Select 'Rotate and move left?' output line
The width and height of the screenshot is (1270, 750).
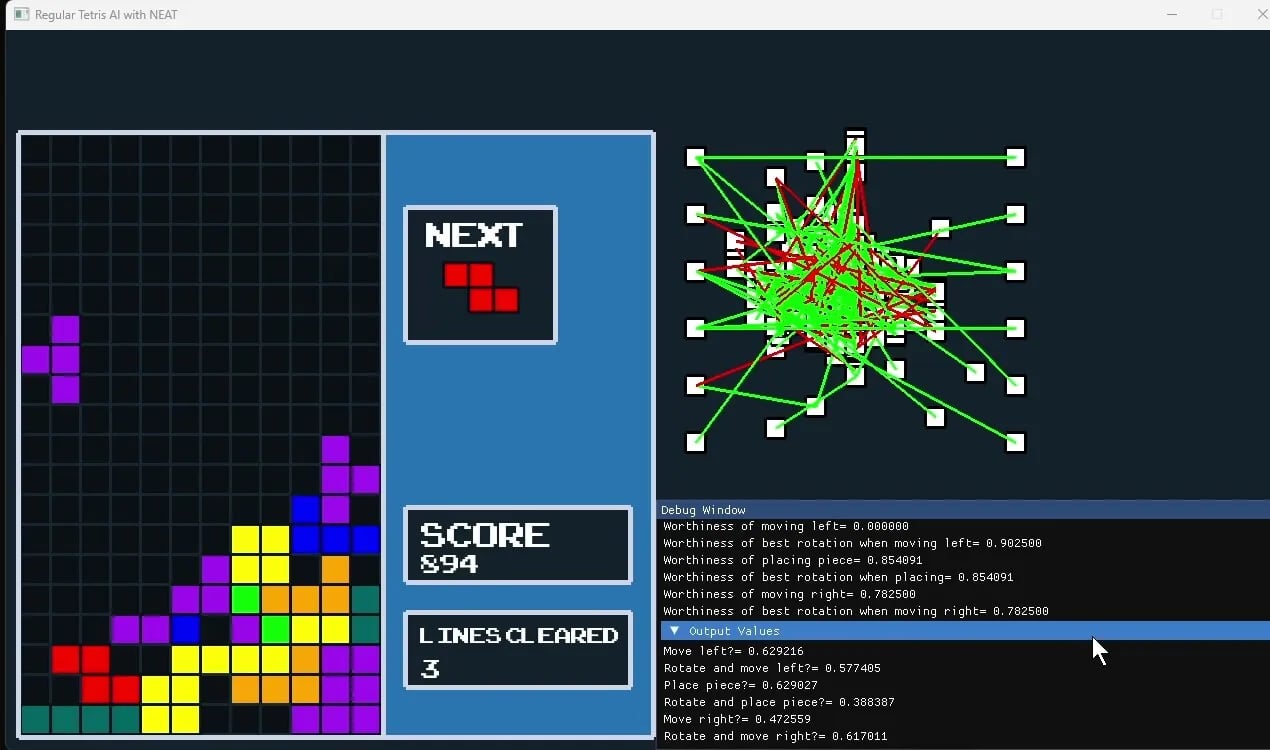pos(772,668)
